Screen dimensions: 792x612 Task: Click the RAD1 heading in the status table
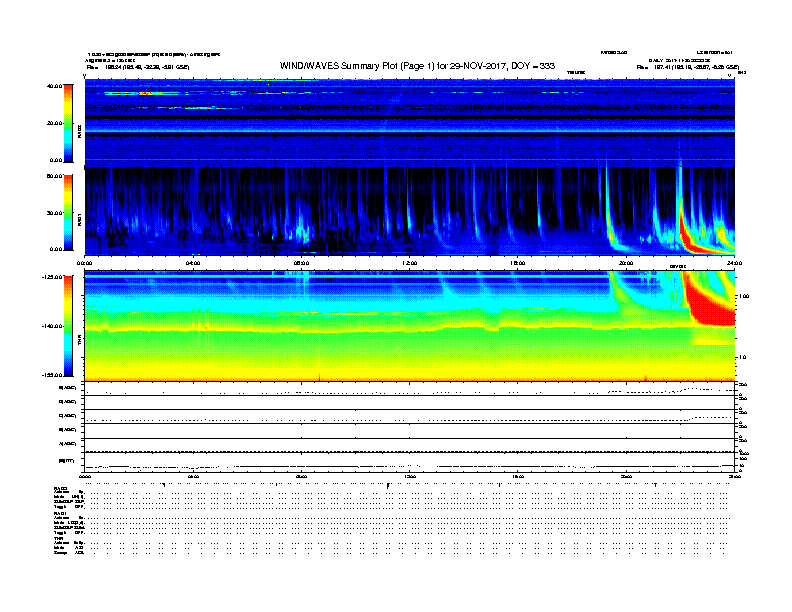60,514
